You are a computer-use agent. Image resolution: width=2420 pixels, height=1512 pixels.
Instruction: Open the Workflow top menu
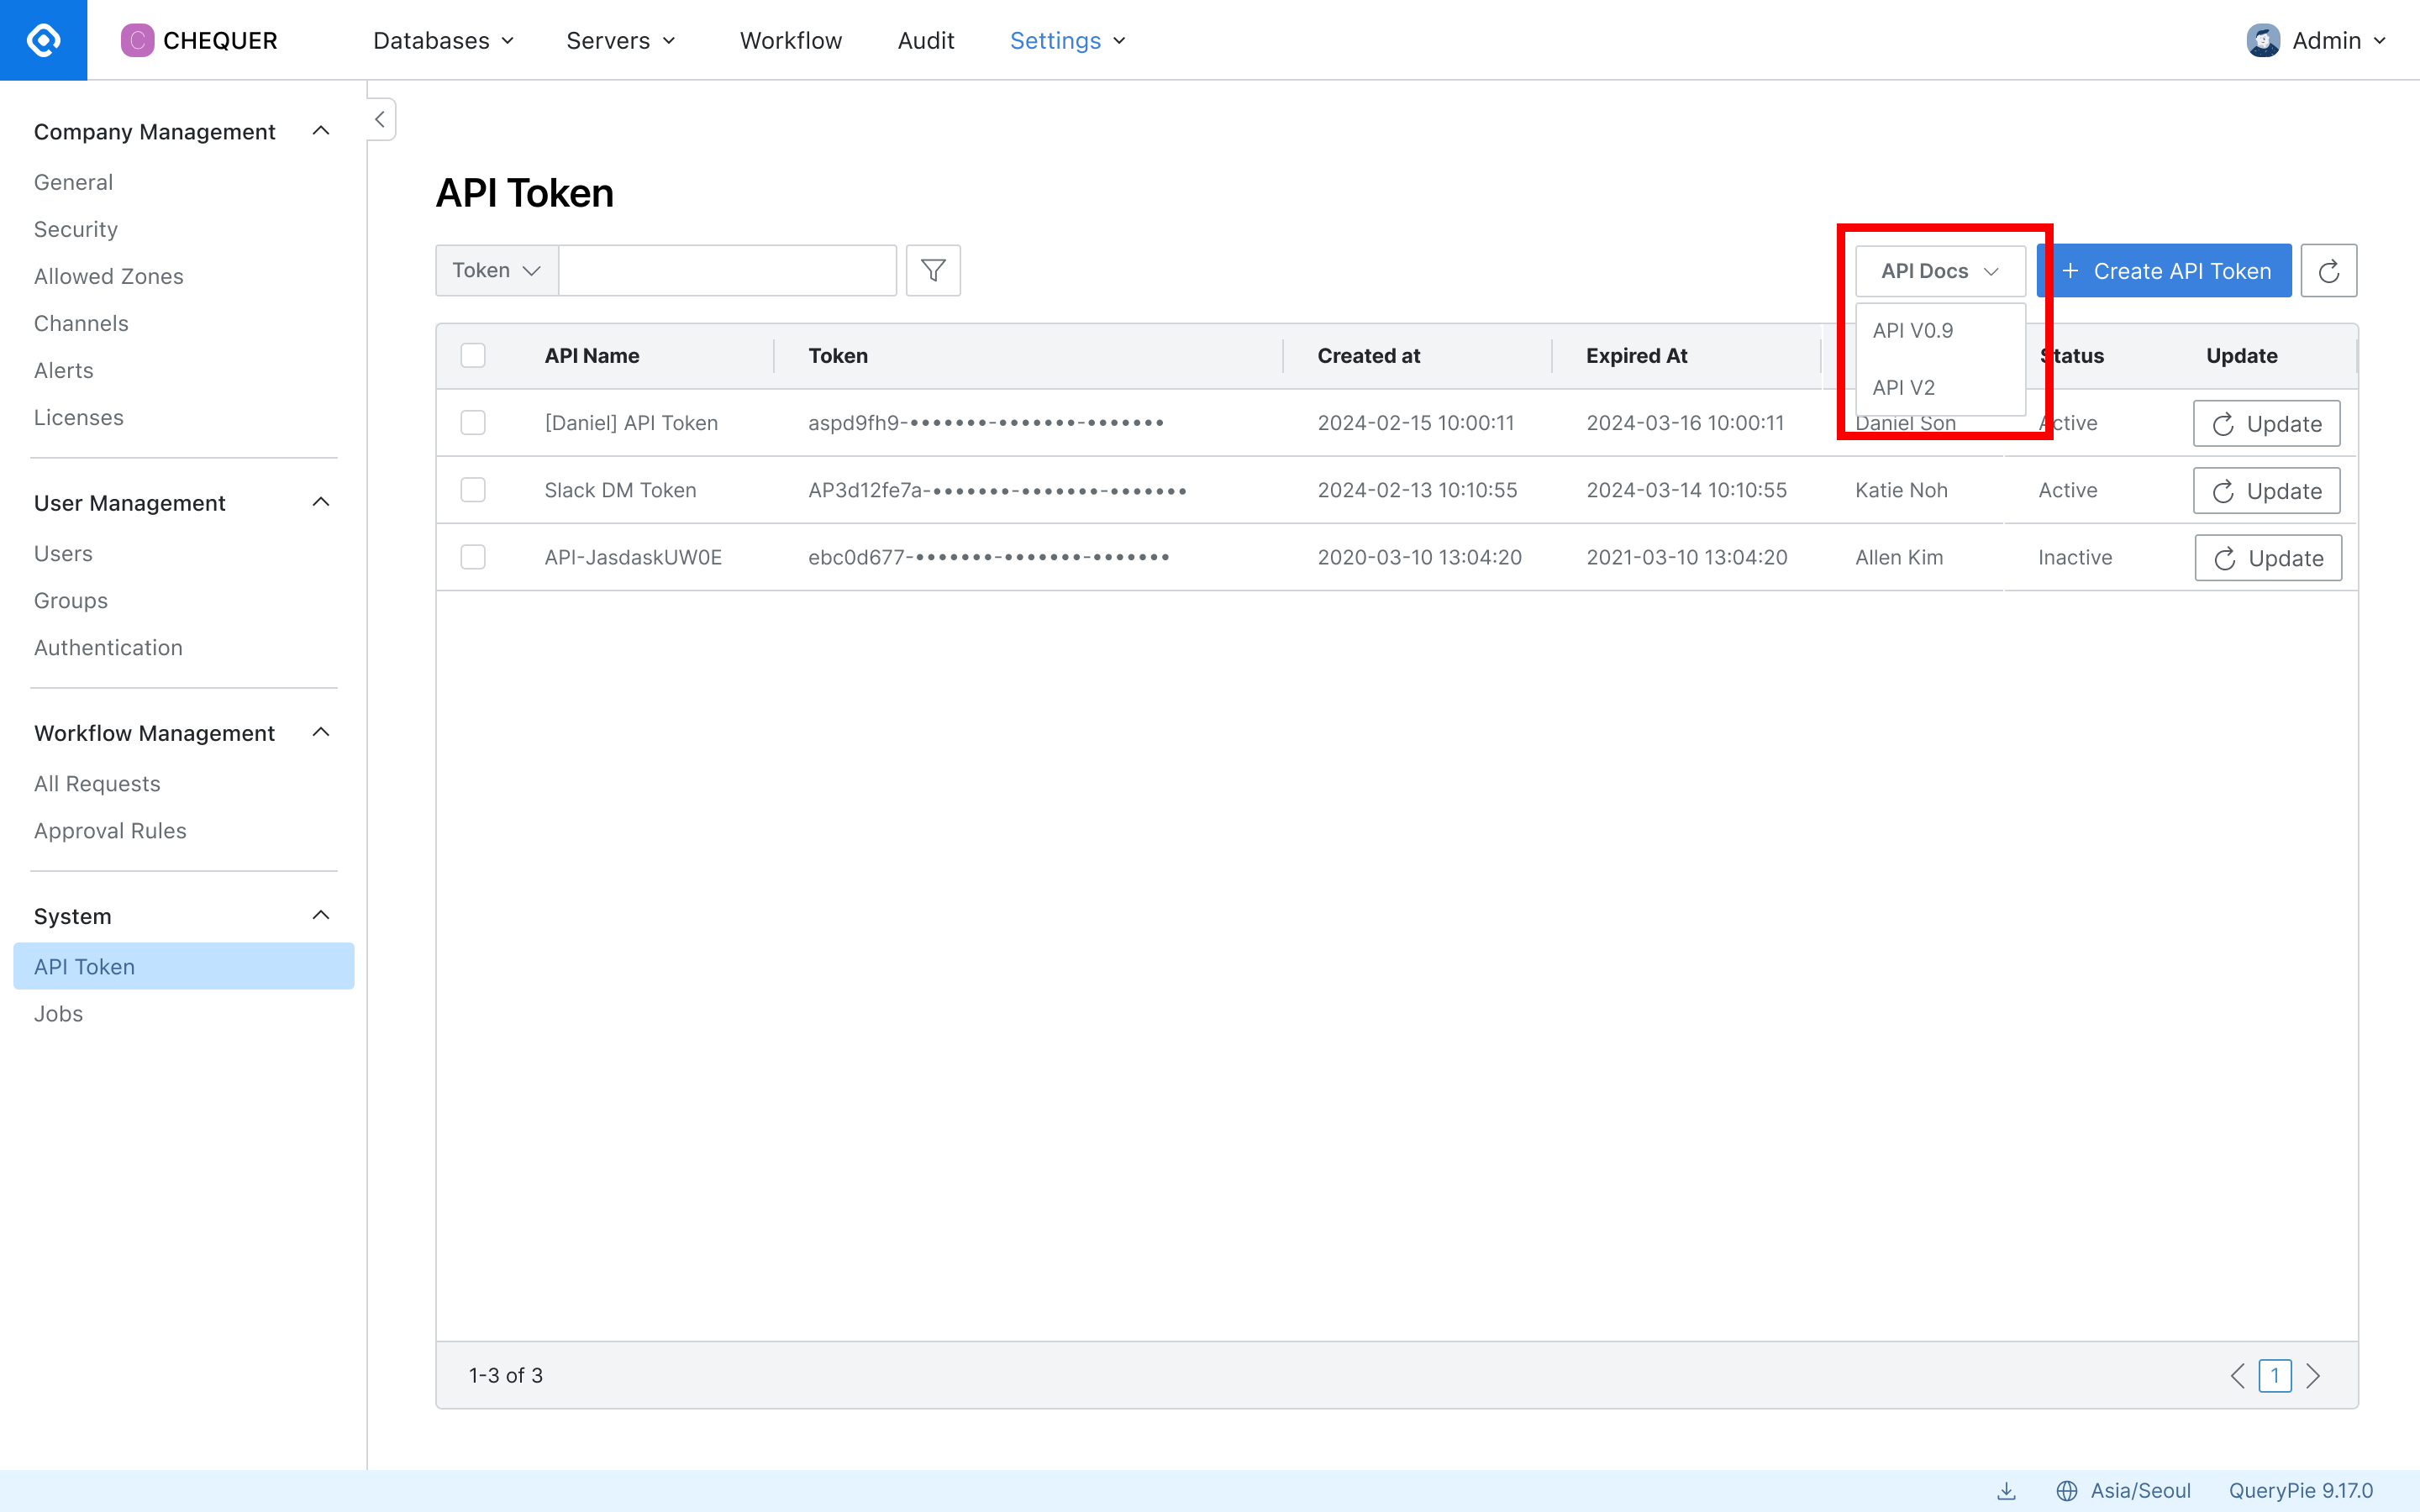pos(791,40)
